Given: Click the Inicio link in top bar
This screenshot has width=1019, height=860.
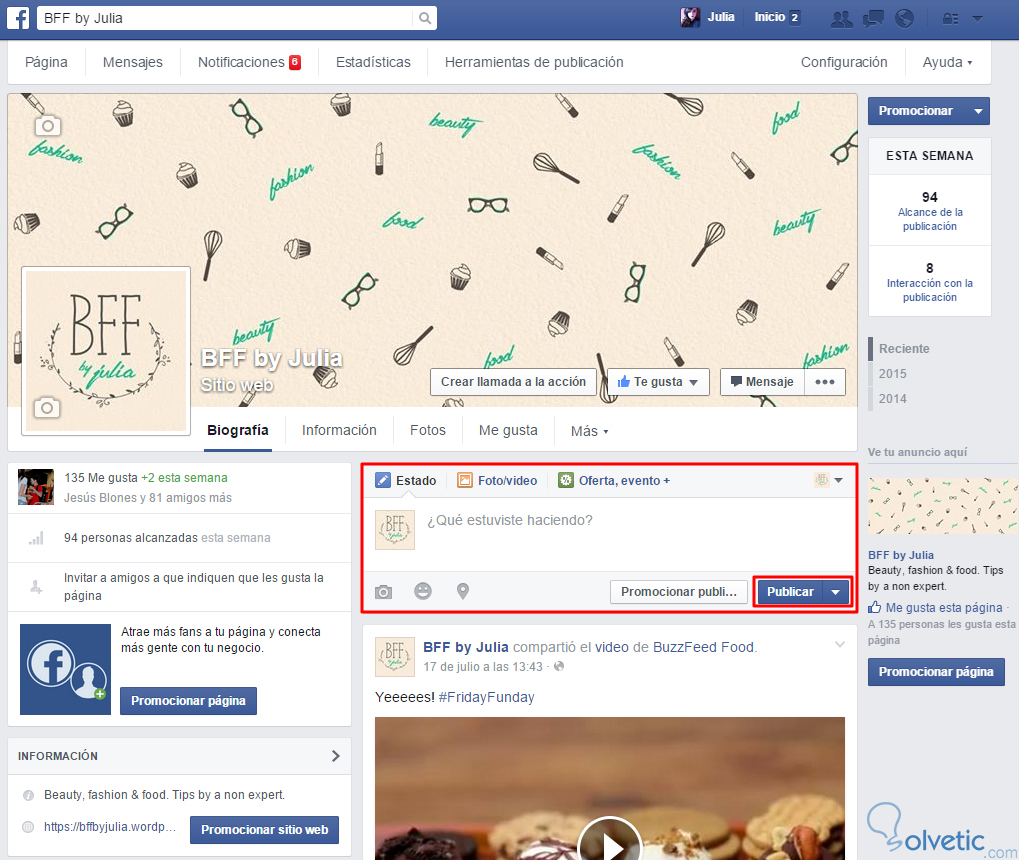Looking at the screenshot, I should coord(769,17).
